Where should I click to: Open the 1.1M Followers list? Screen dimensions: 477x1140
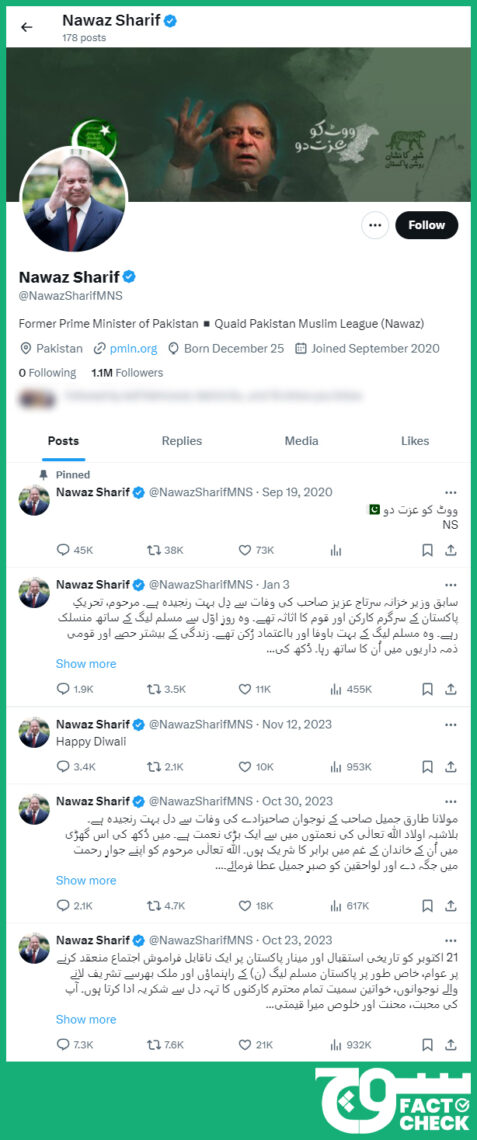click(x=127, y=373)
